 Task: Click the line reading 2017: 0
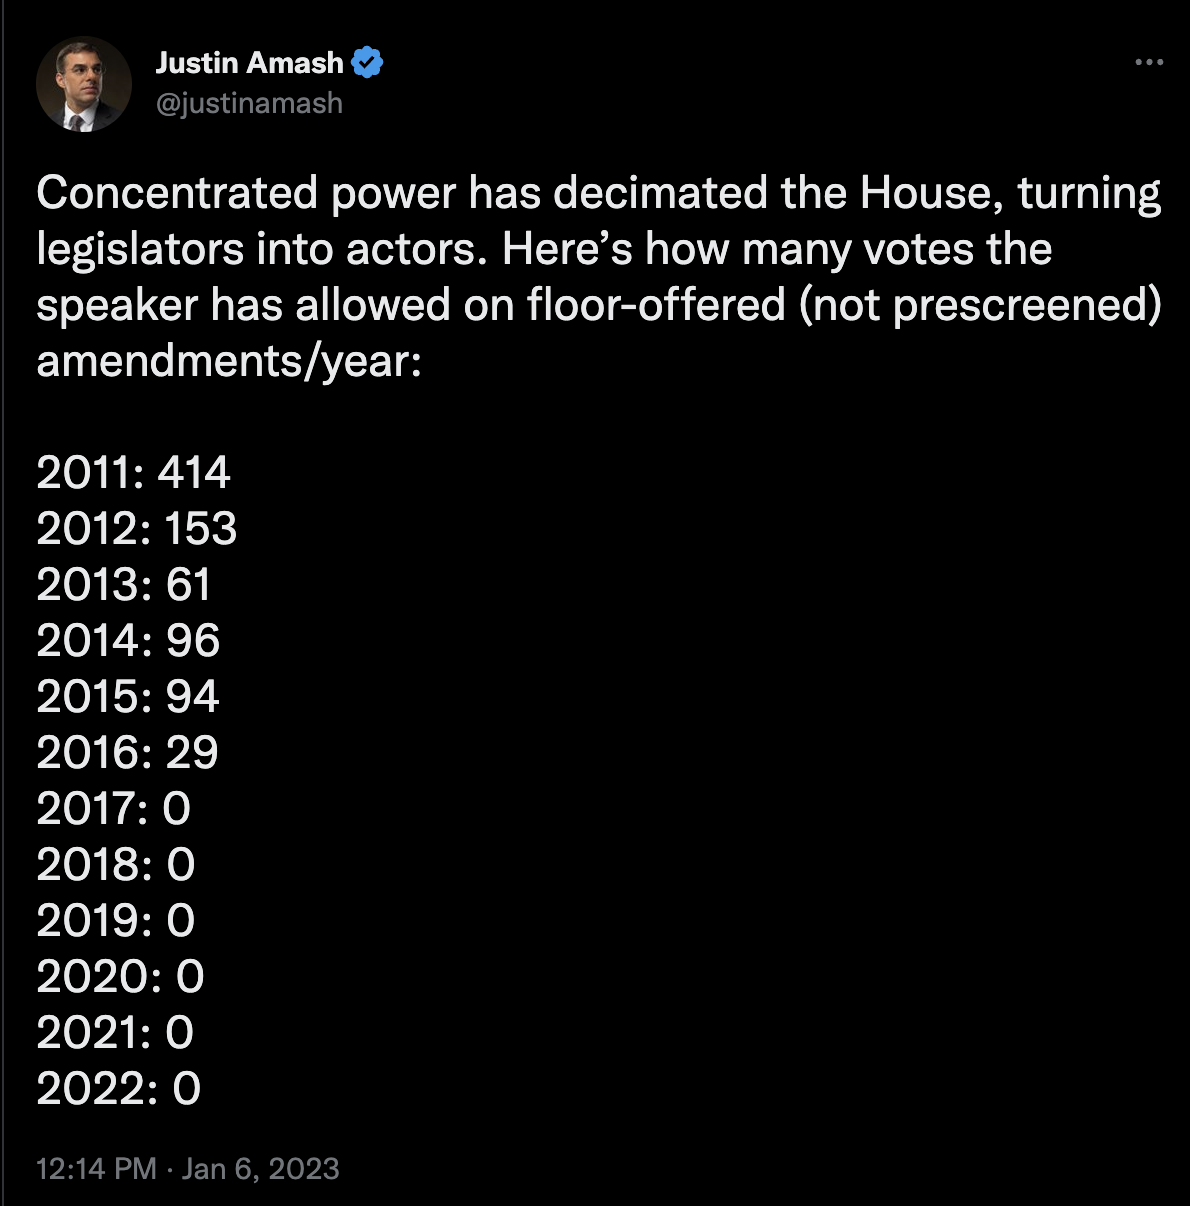click(x=113, y=808)
